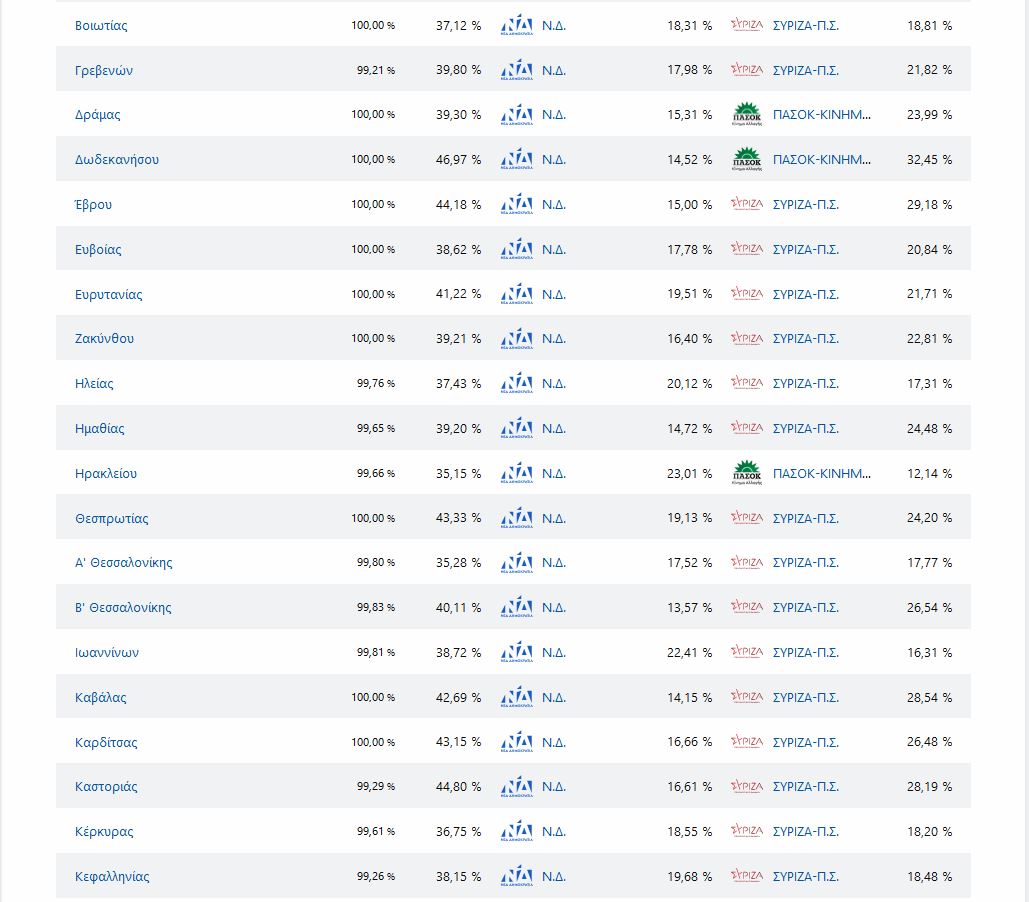Viewport: 1029px width, 902px height.
Task: Open the Δωδεκανήσου district link
Action: [x=117, y=160]
